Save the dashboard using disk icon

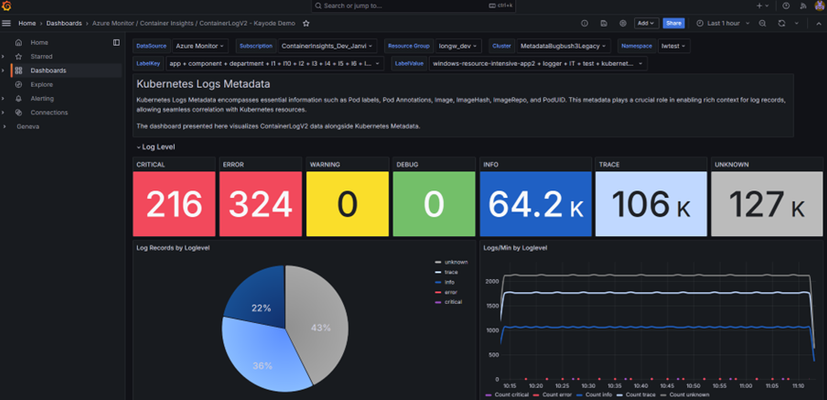pyautogui.click(x=604, y=23)
